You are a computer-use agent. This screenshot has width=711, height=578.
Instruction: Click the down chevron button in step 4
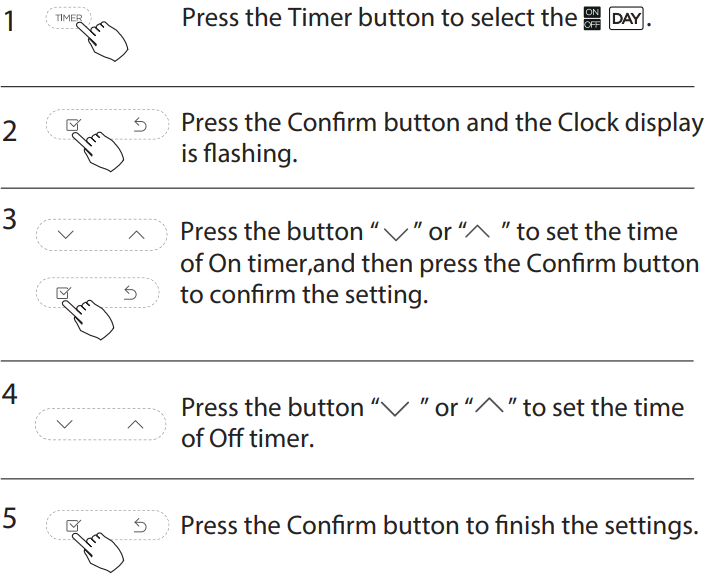click(x=65, y=424)
